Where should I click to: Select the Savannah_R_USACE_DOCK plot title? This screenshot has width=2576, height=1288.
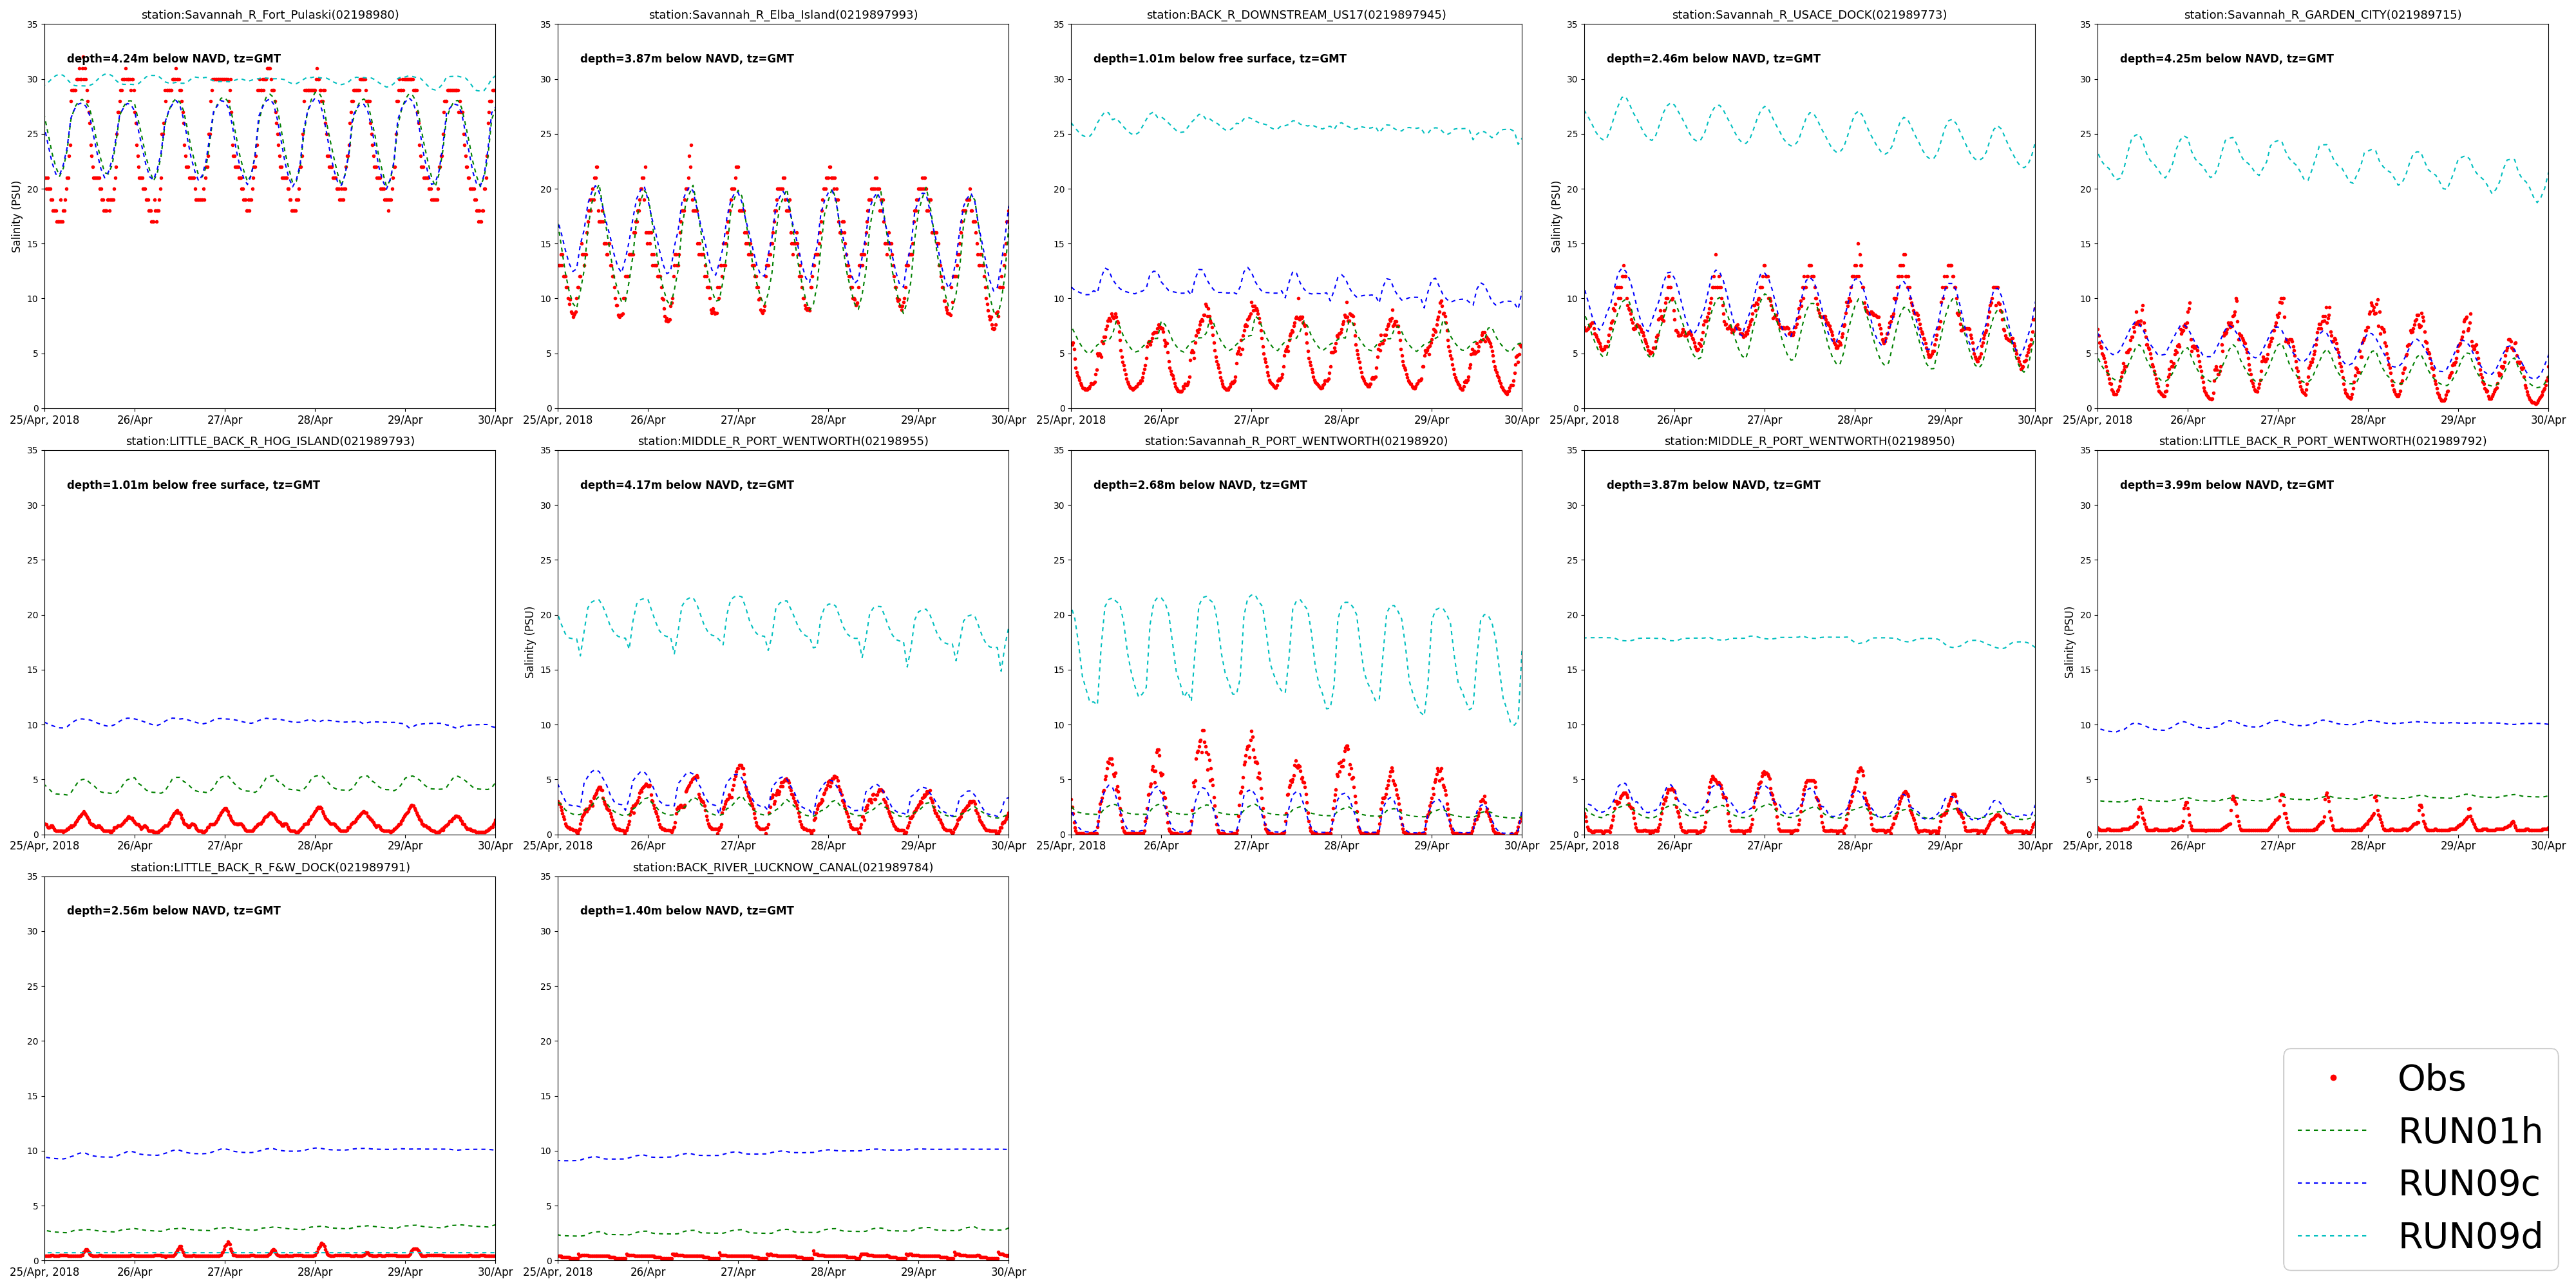[1809, 15]
